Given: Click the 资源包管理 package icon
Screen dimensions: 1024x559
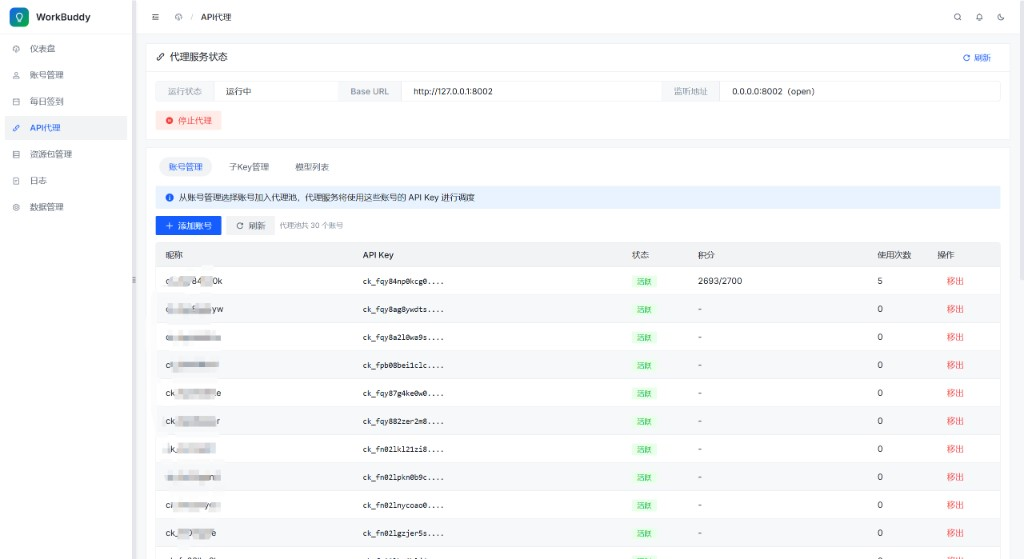Looking at the screenshot, I should click(16, 154).
